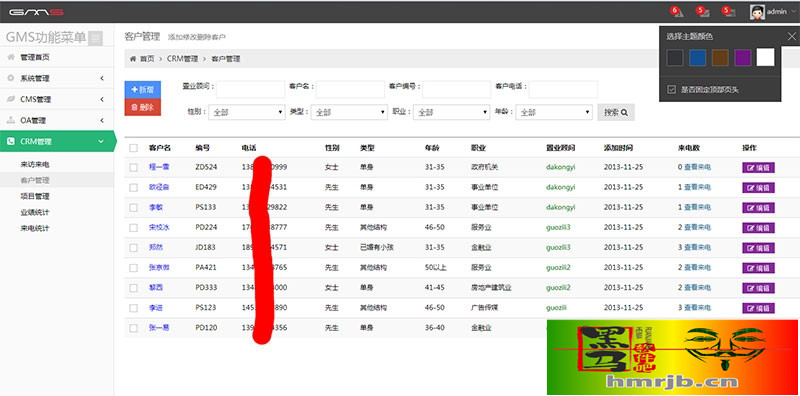Screen dimensions: 800x396
Task: Check the row checkbox for ED429
Action: [134, 188]
